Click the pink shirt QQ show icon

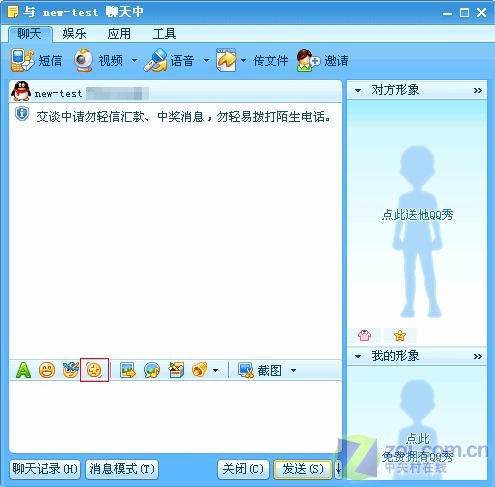pos(364,335)
